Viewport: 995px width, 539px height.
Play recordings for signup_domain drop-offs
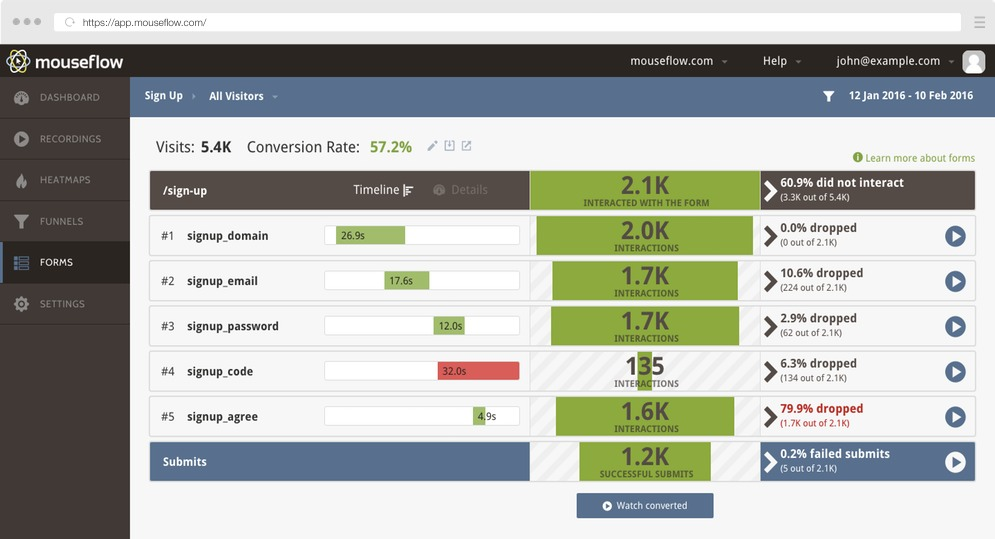pyautogui.click(x=955, y=236)
